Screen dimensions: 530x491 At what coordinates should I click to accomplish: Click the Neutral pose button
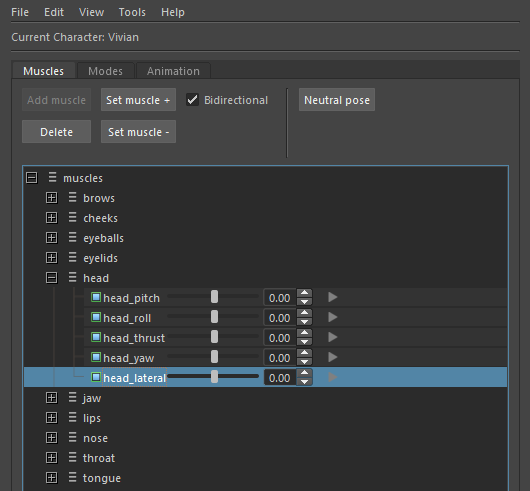click(337, 100)
